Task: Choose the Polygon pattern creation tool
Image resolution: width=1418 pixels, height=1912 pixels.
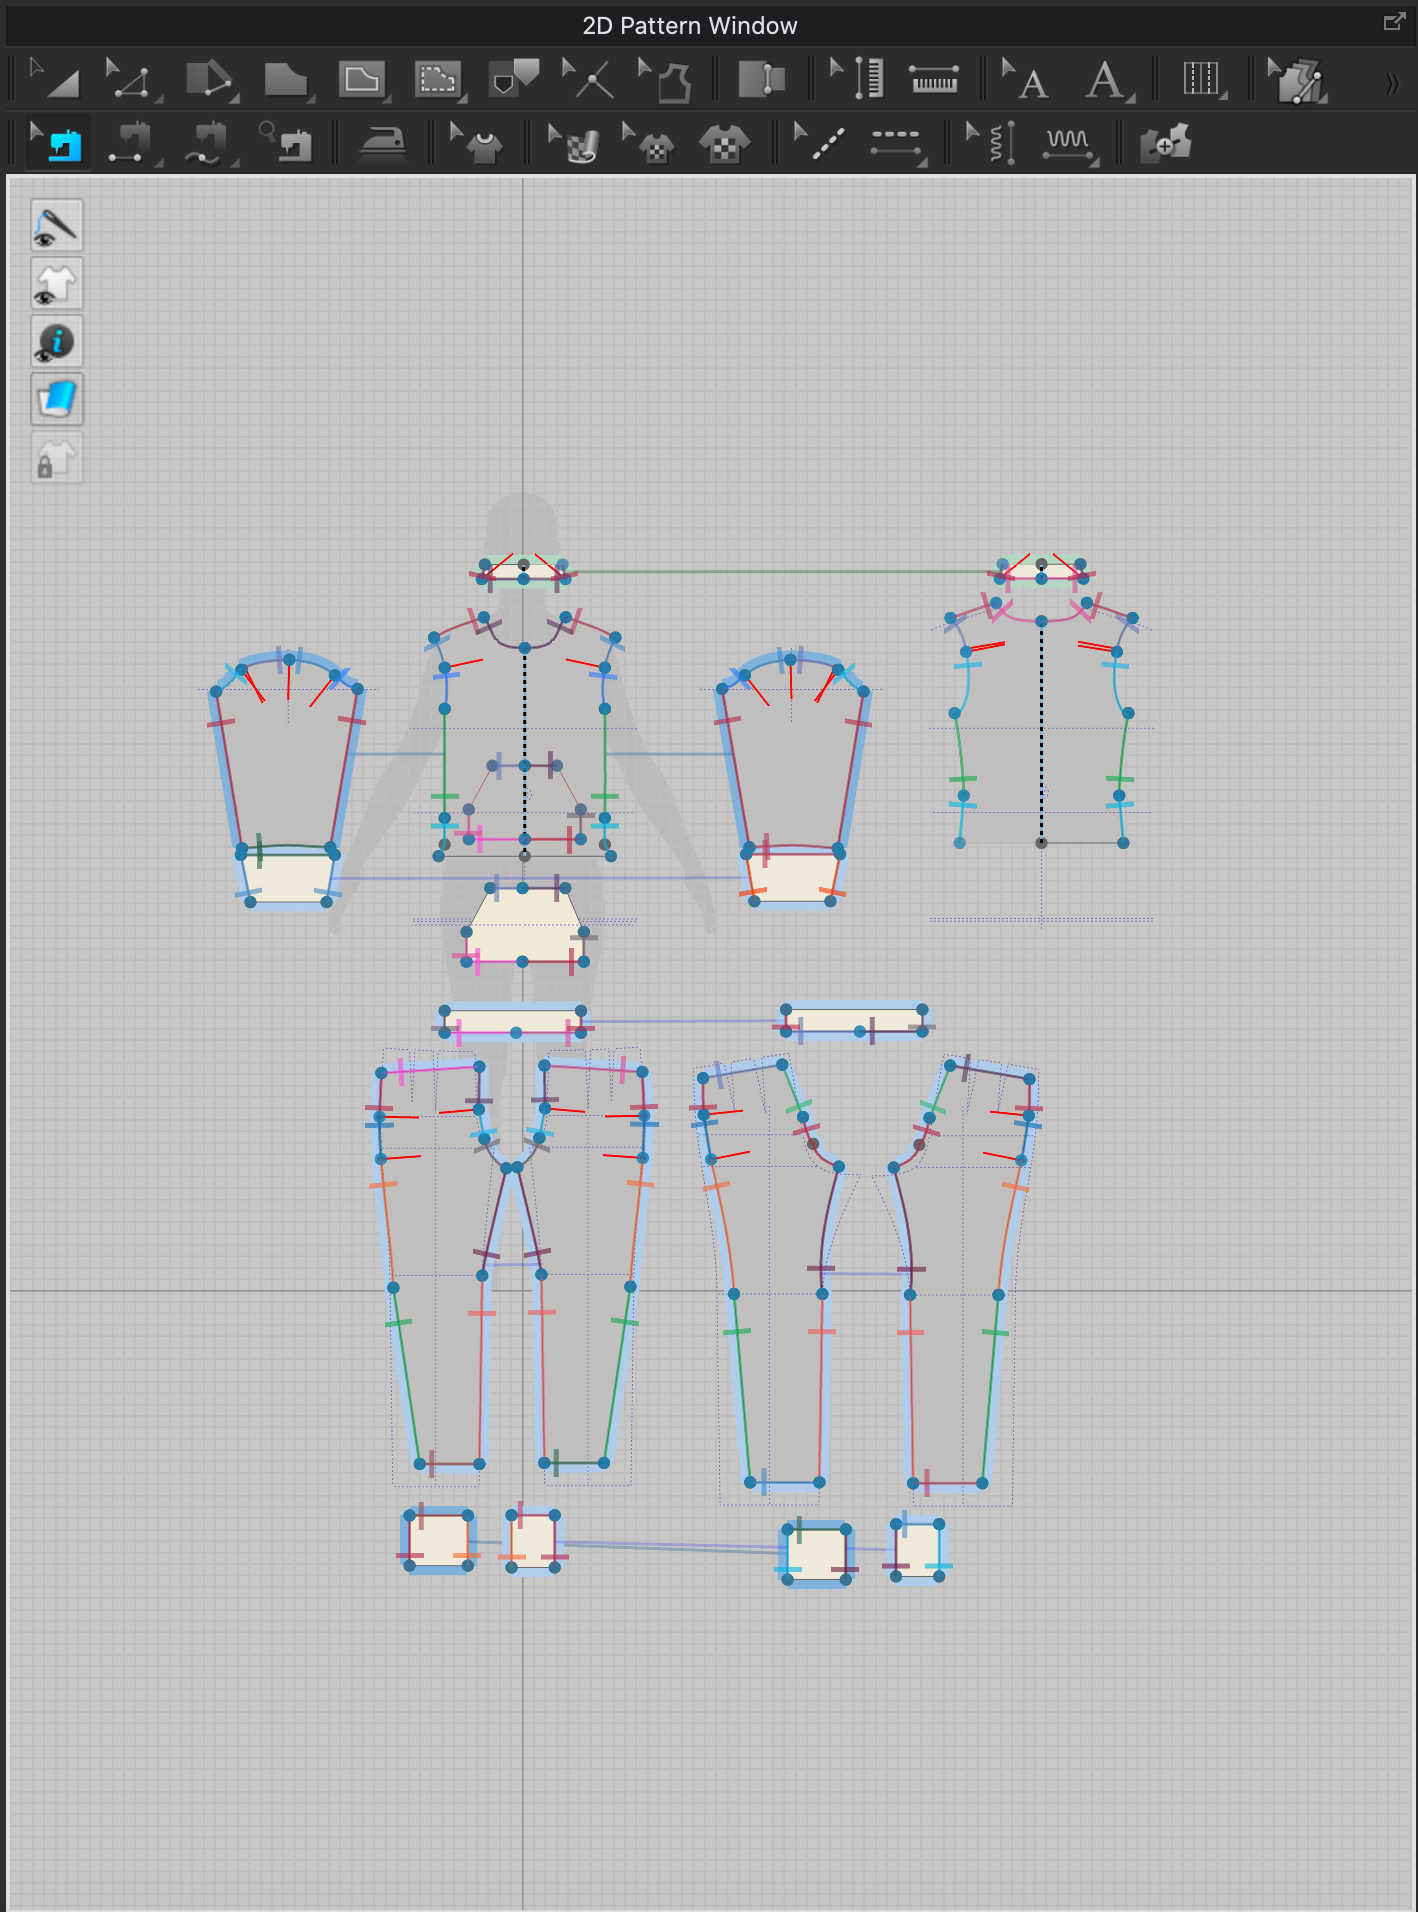Action: 286,80
